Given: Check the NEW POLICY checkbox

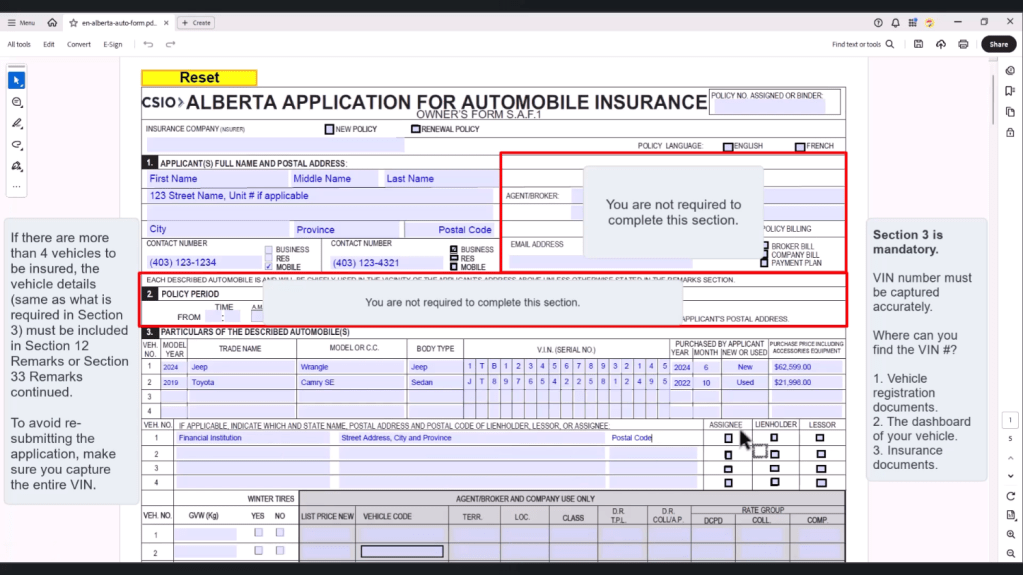Looking at the screenshot, I should (x=329, y=129).
